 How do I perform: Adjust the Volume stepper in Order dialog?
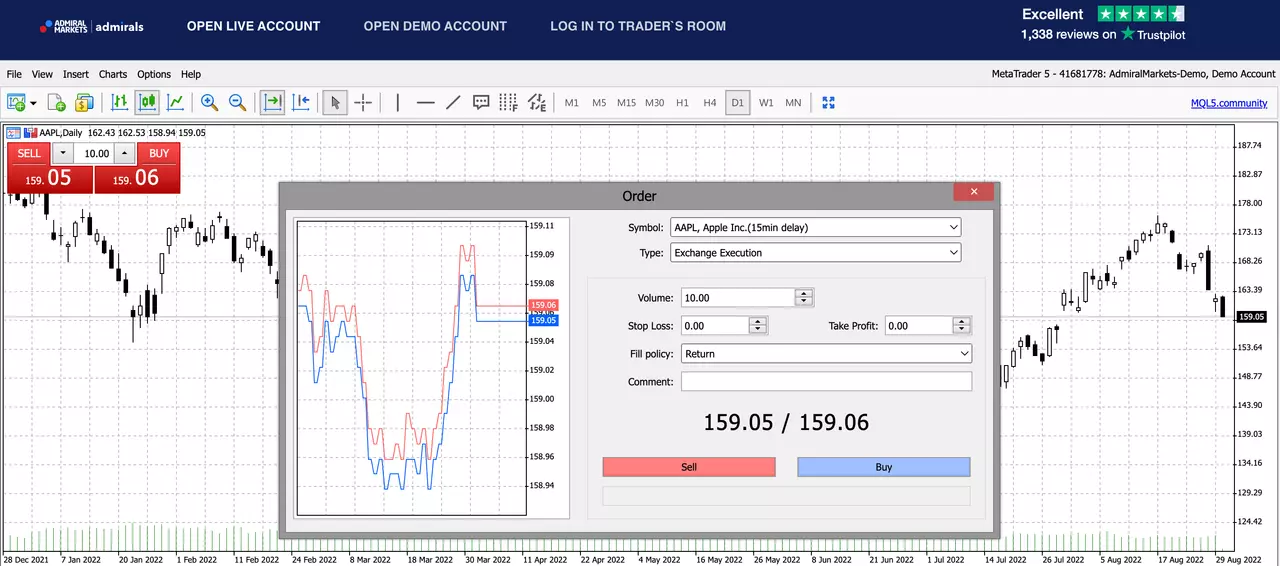804,297
